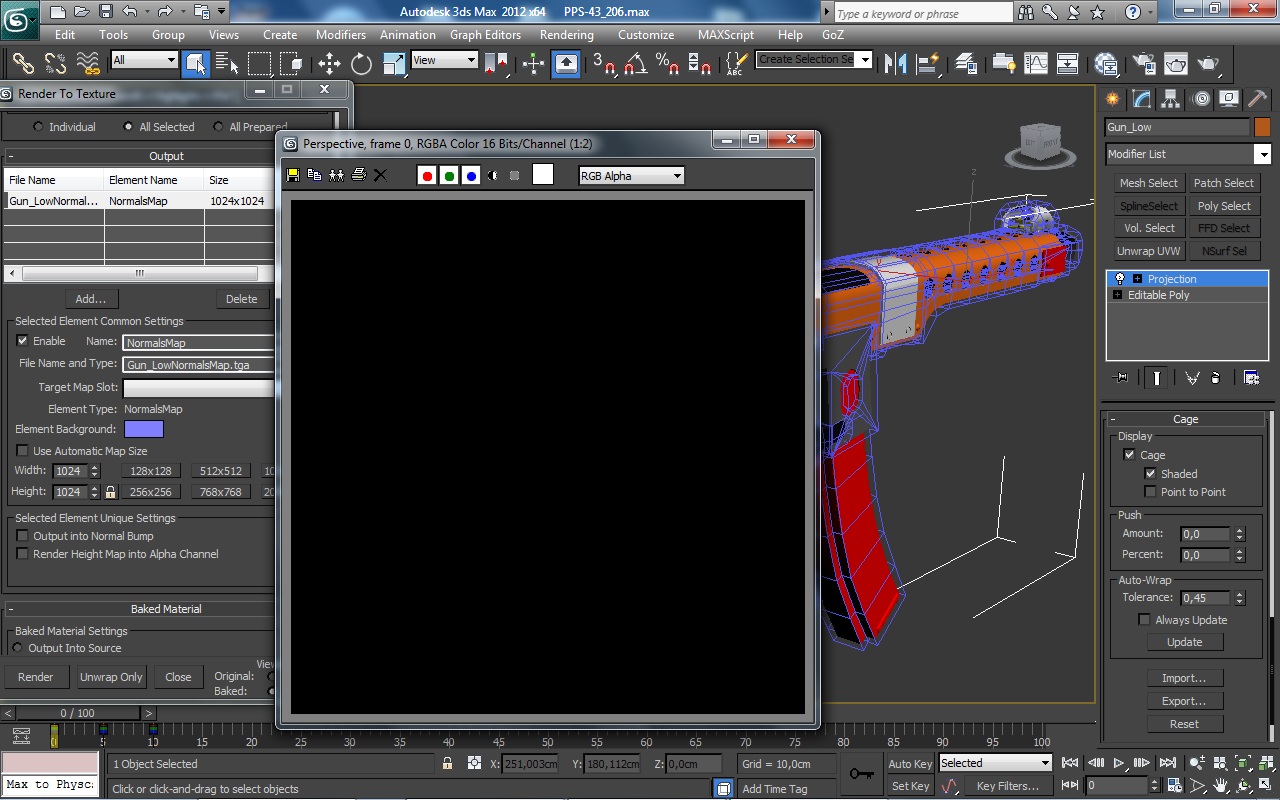
Task: Open the MAXScript menu
Action: [726, 34]
